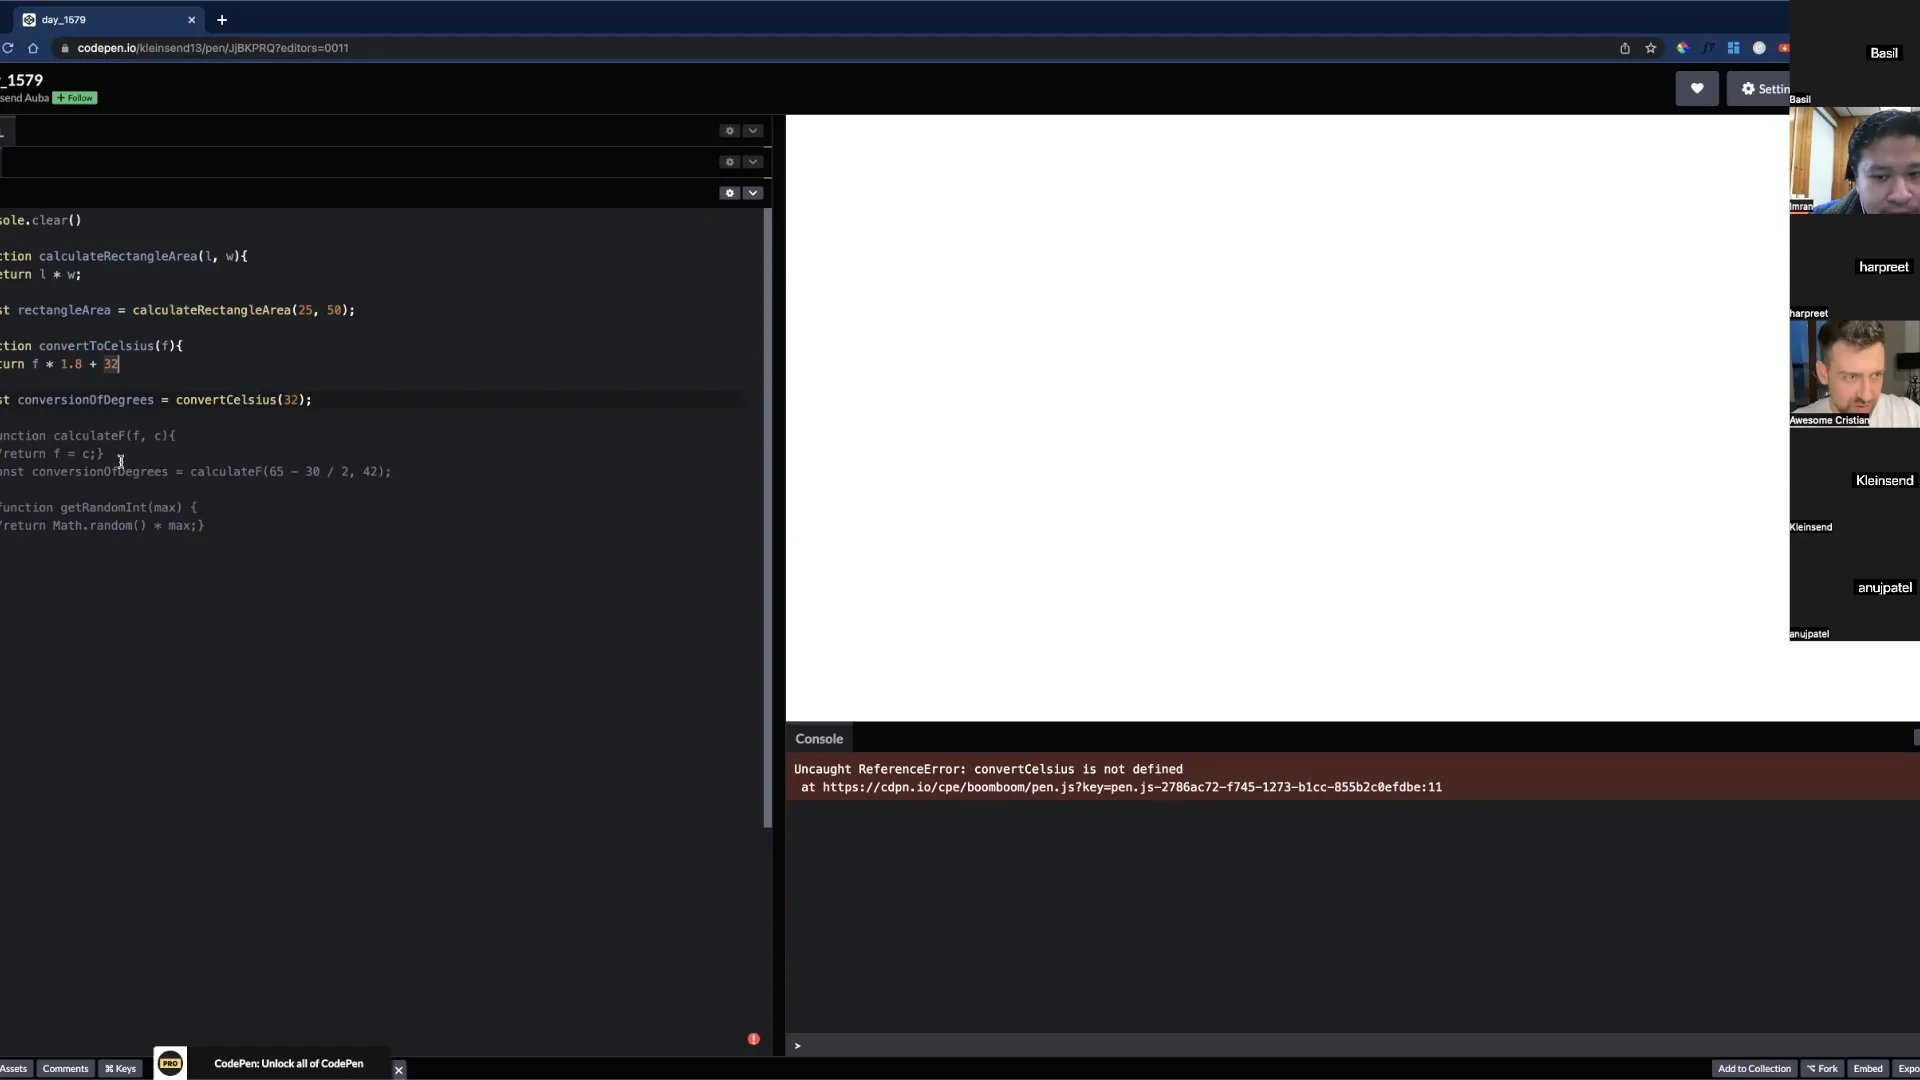The height and width of the screenshot is (1080, 1920).
Task: Open the Unlock all of CodePen promo
Action: pos(289,1064)
